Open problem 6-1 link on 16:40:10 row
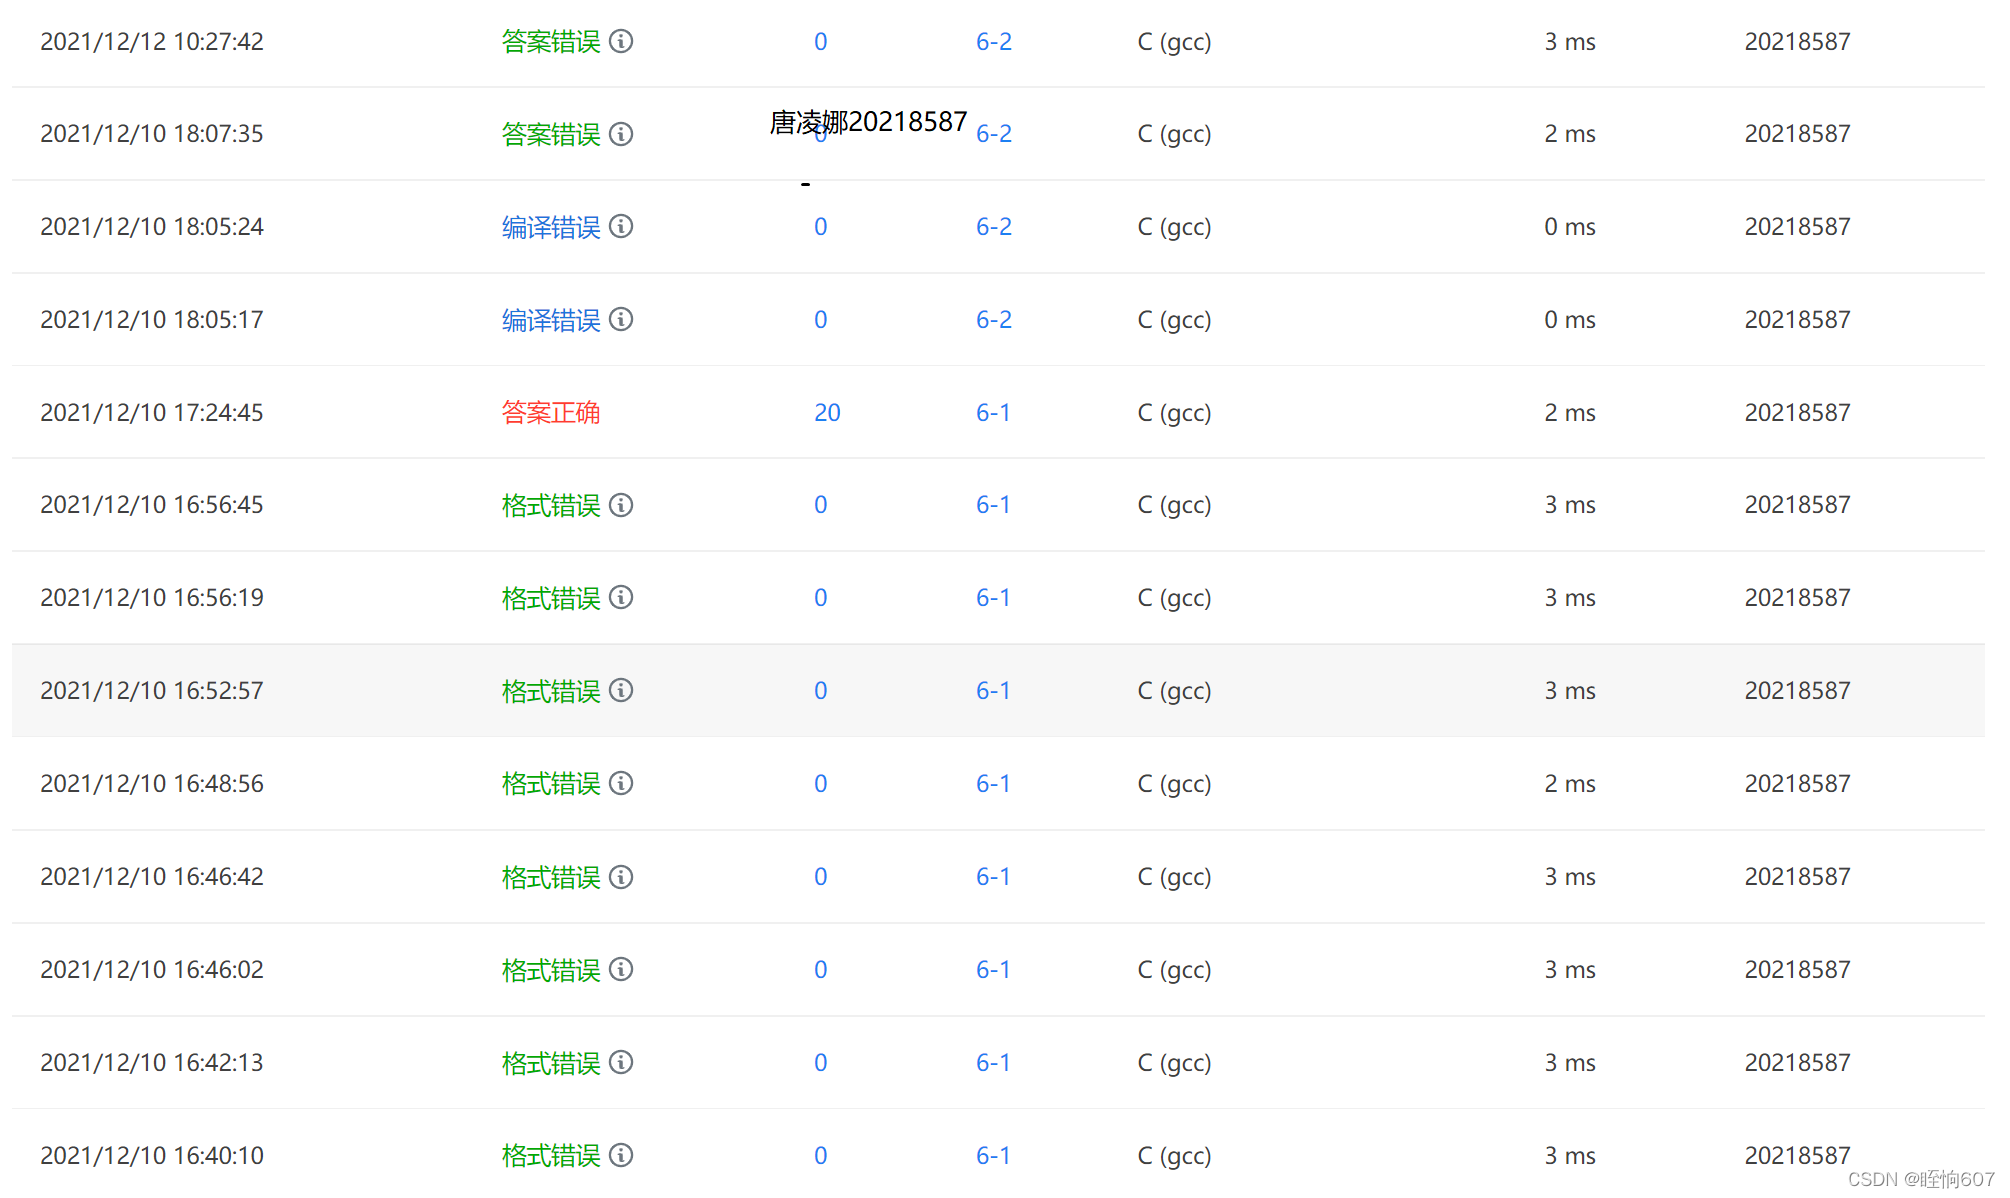 click(993, 1155)
